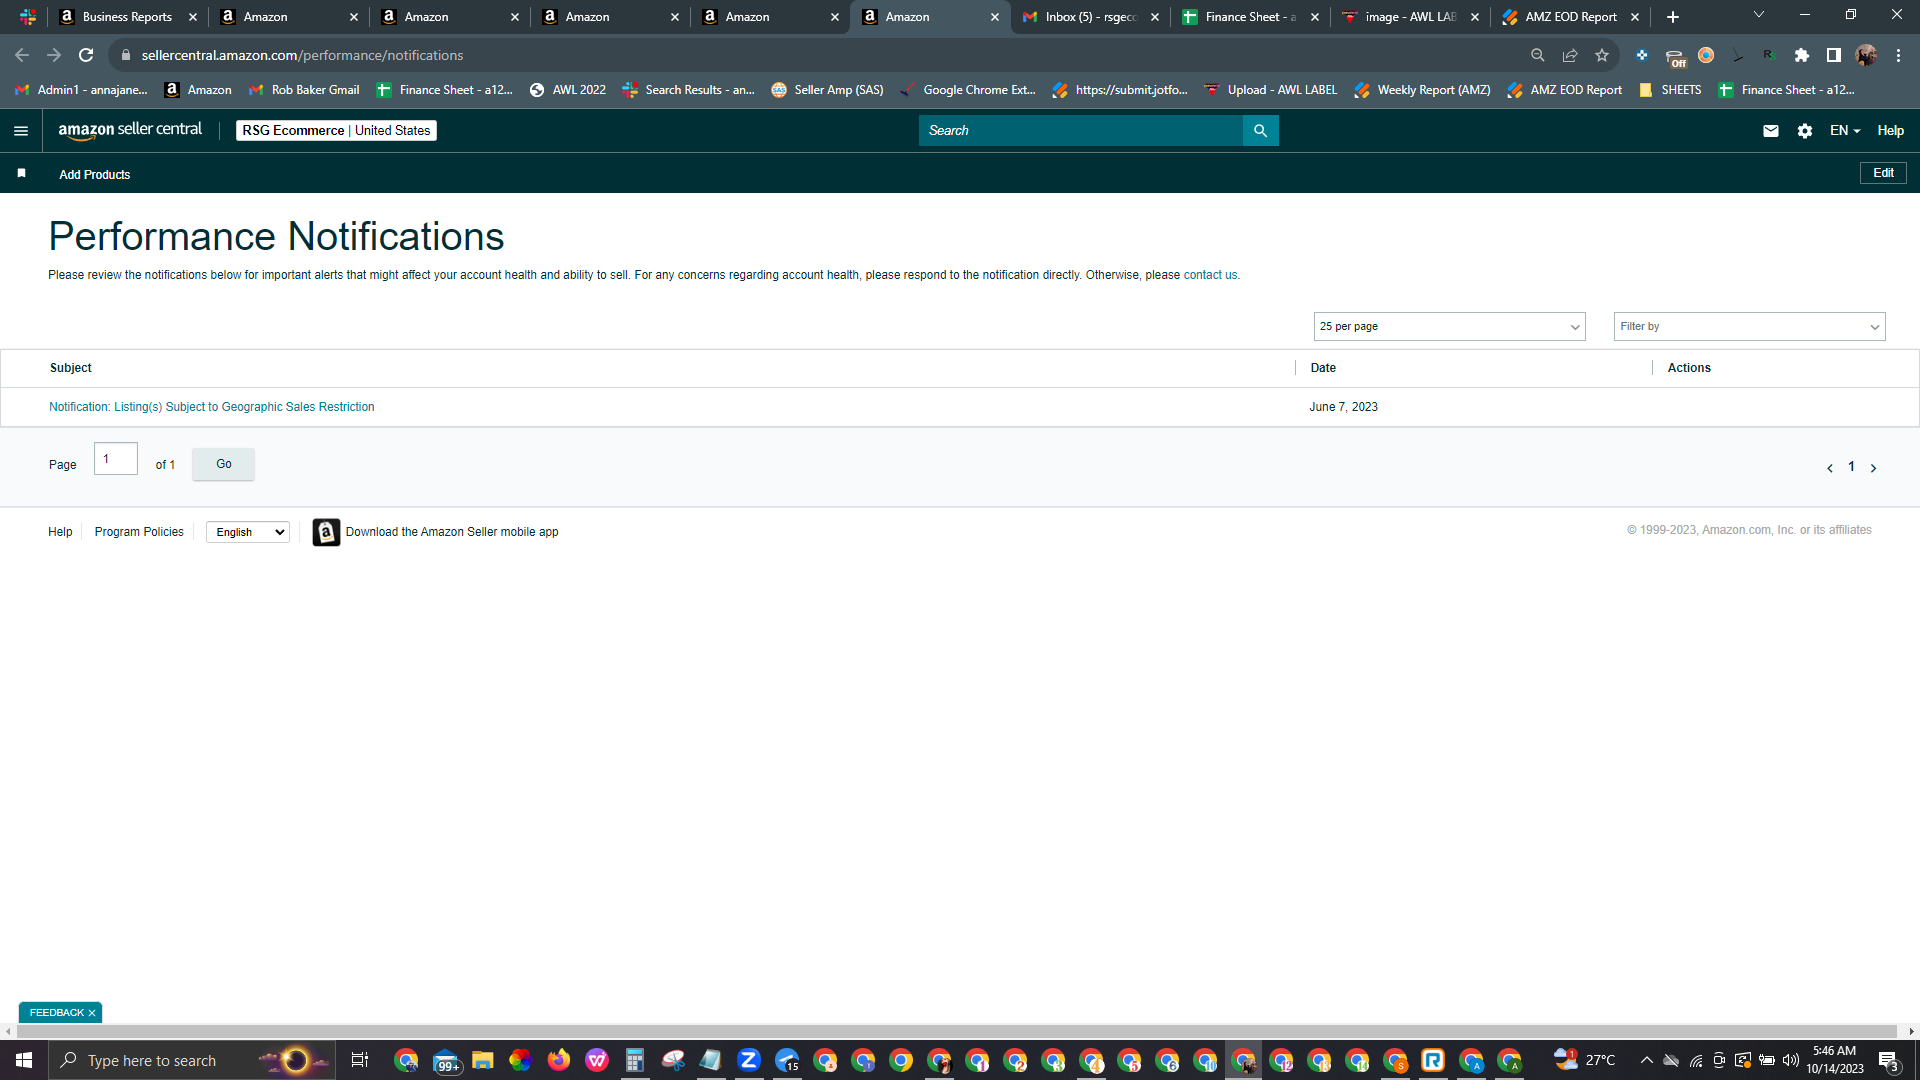Screen dimensions: 1920x1080
Task: Expand the EN language selector
Action: pyautogui.click(x=1845, y=131)
